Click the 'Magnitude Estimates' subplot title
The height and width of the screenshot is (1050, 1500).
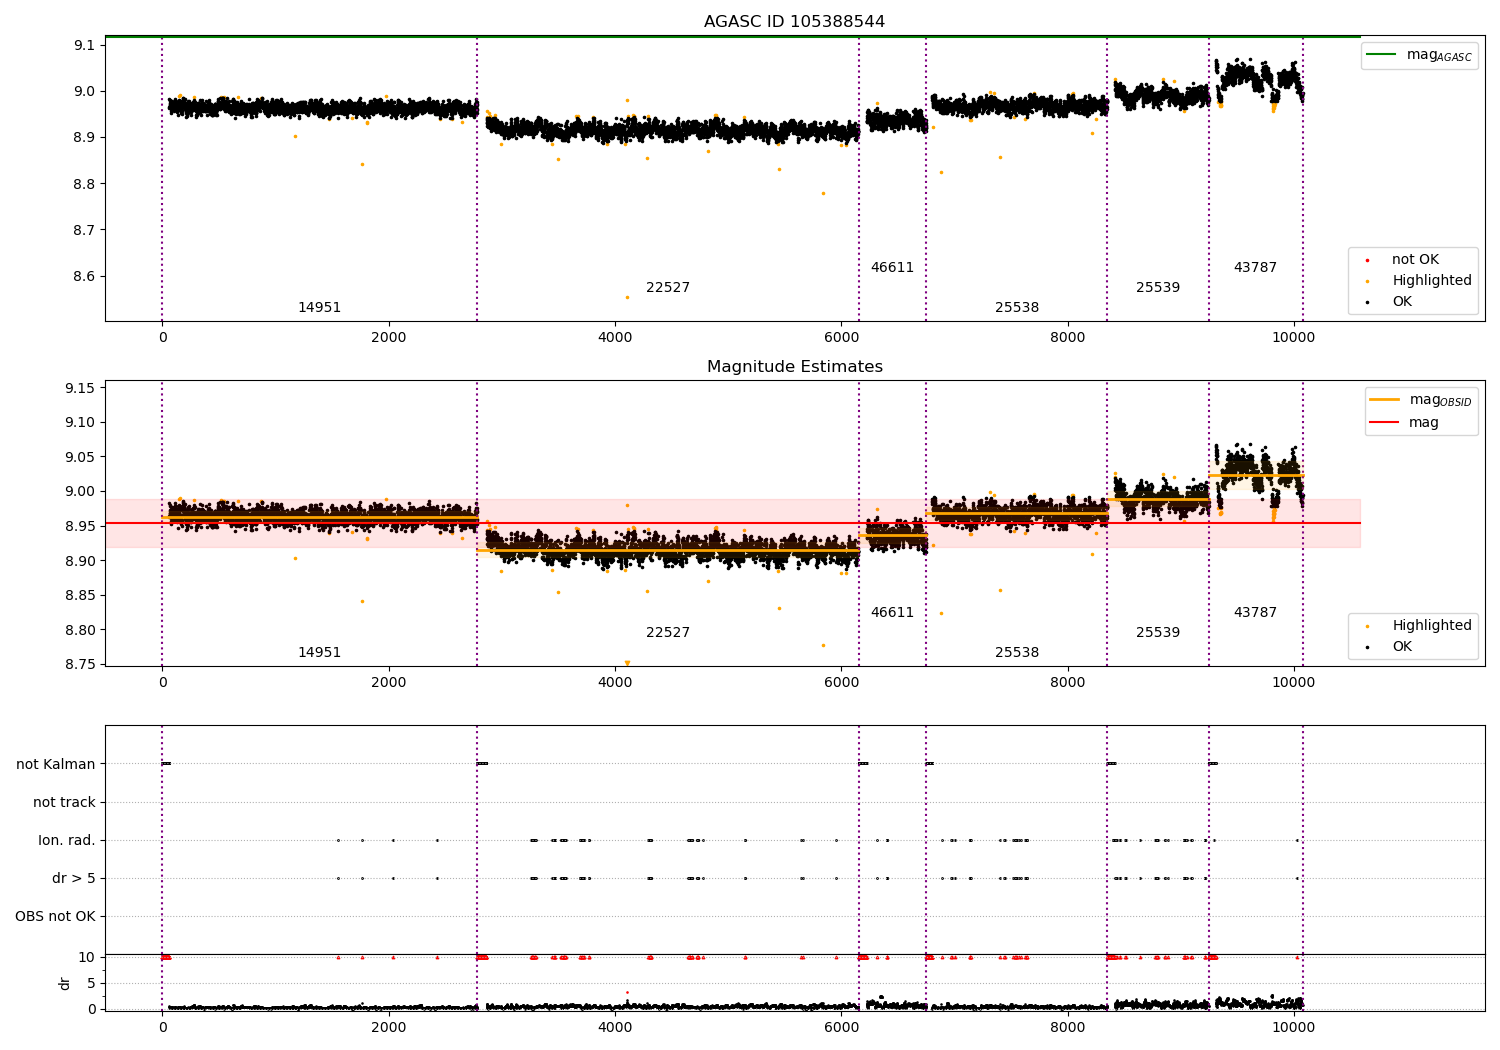[x=794, y=367]
